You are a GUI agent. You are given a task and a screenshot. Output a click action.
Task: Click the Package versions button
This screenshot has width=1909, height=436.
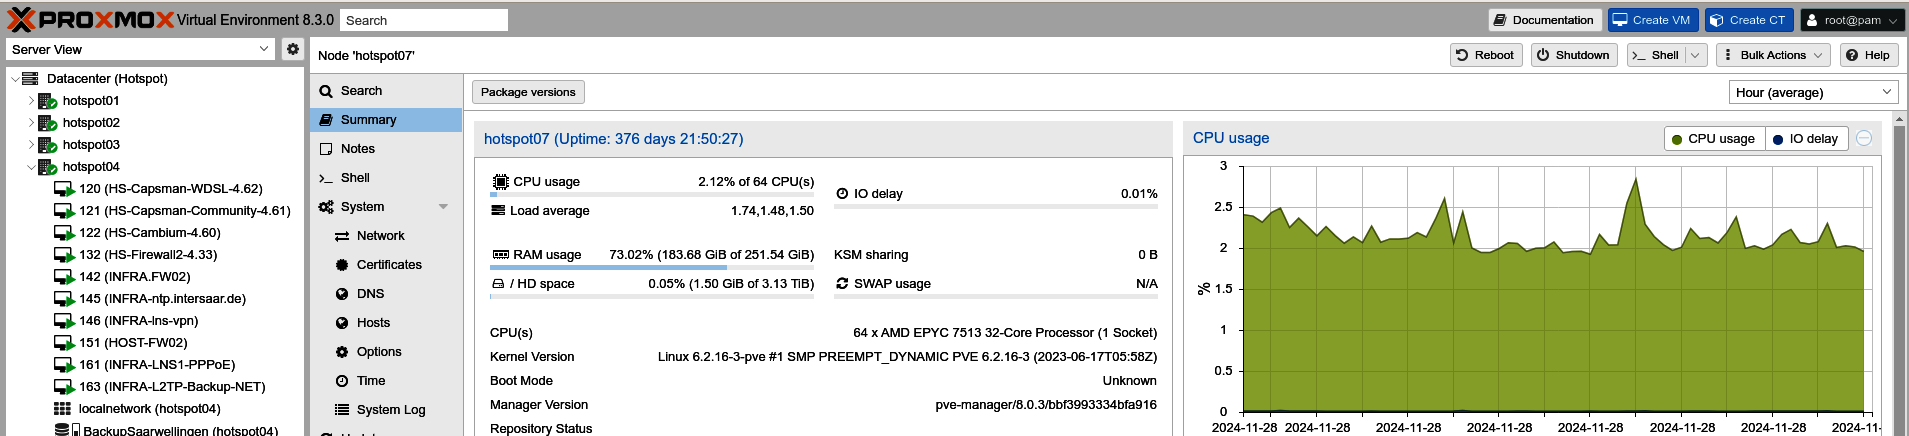point(528,92)
